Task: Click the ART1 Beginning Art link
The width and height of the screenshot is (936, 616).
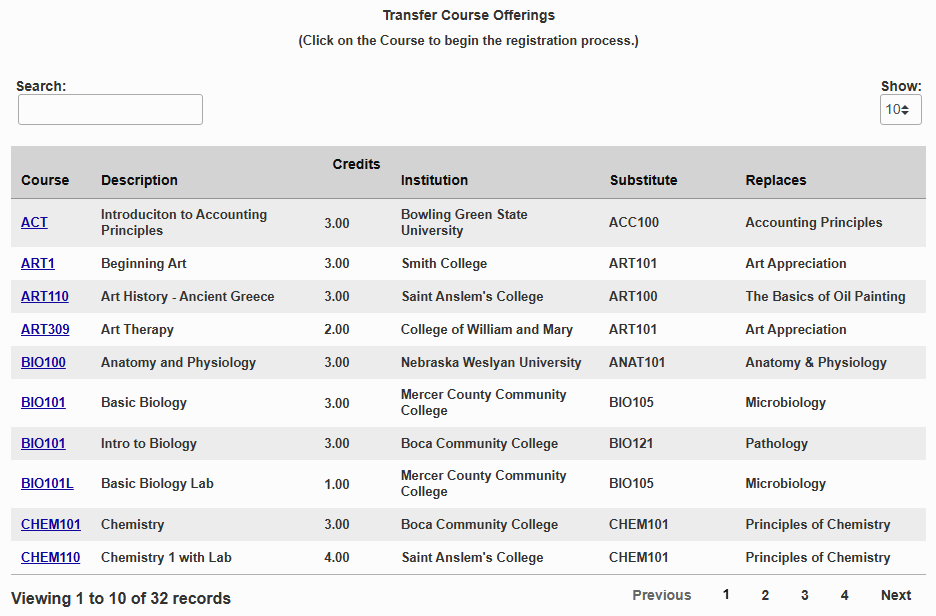Action: [37, 263]
